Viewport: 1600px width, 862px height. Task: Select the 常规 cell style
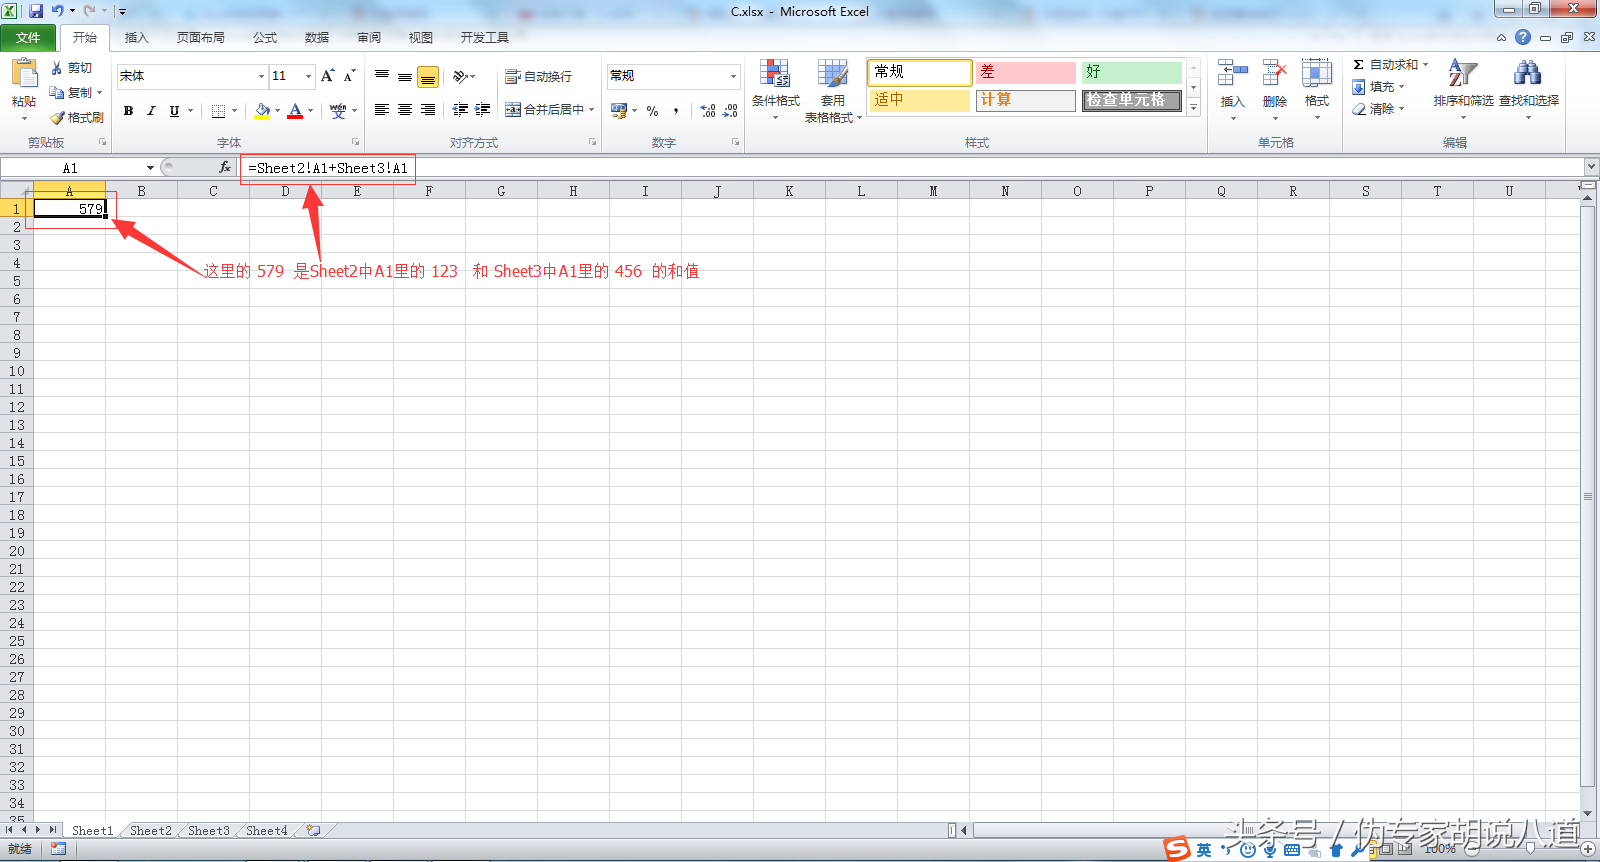919,72
